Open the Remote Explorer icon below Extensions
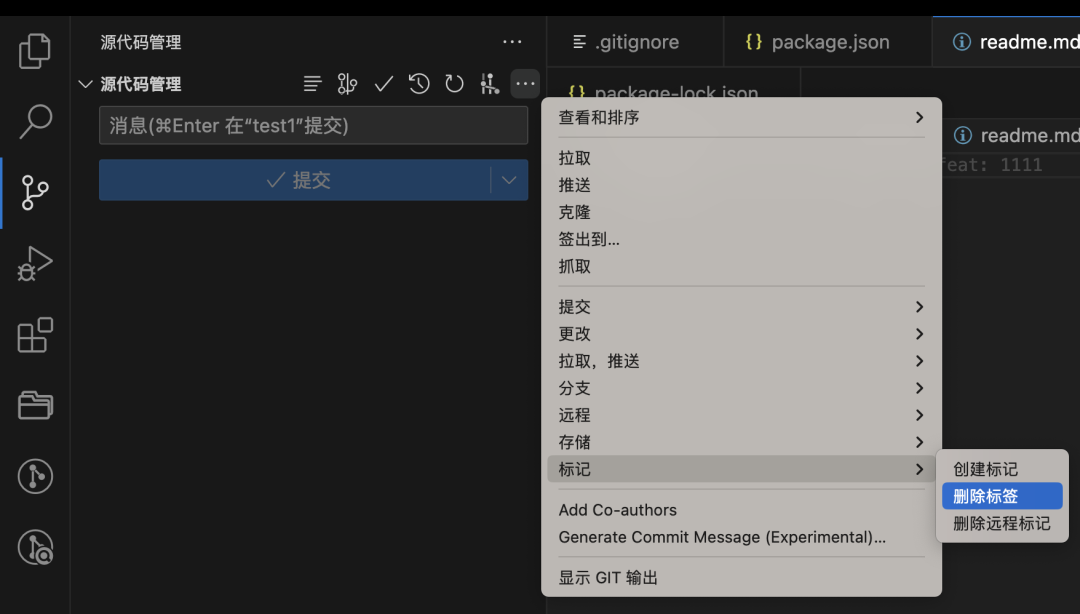The image size is (1080, 614). click(35, 405)
